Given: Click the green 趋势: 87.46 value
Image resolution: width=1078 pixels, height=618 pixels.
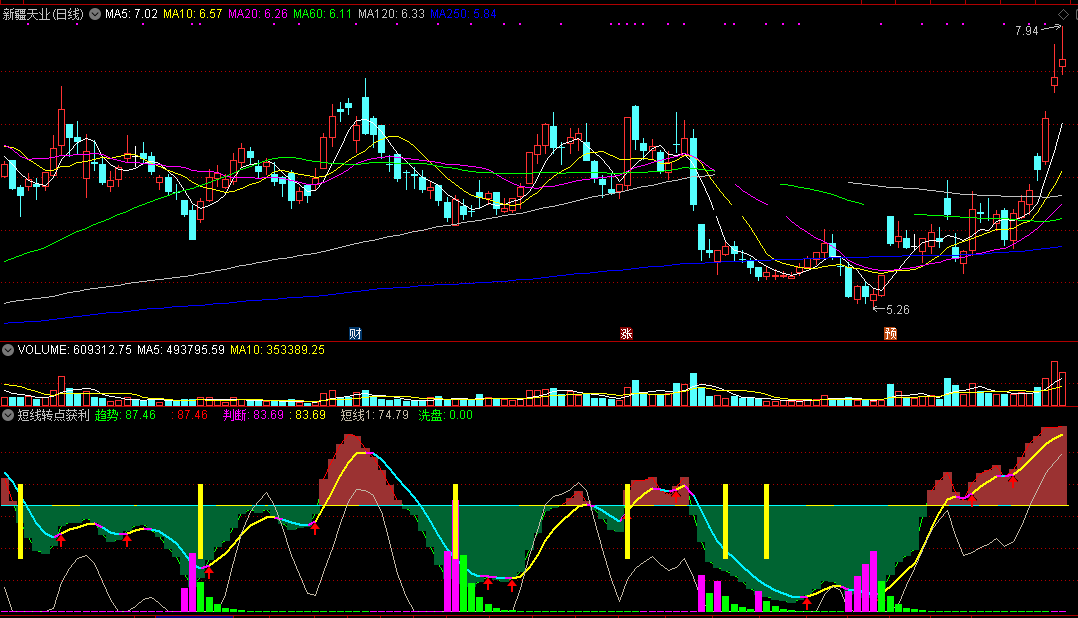Looking at the screenshot, I should [x=125, y=415].
